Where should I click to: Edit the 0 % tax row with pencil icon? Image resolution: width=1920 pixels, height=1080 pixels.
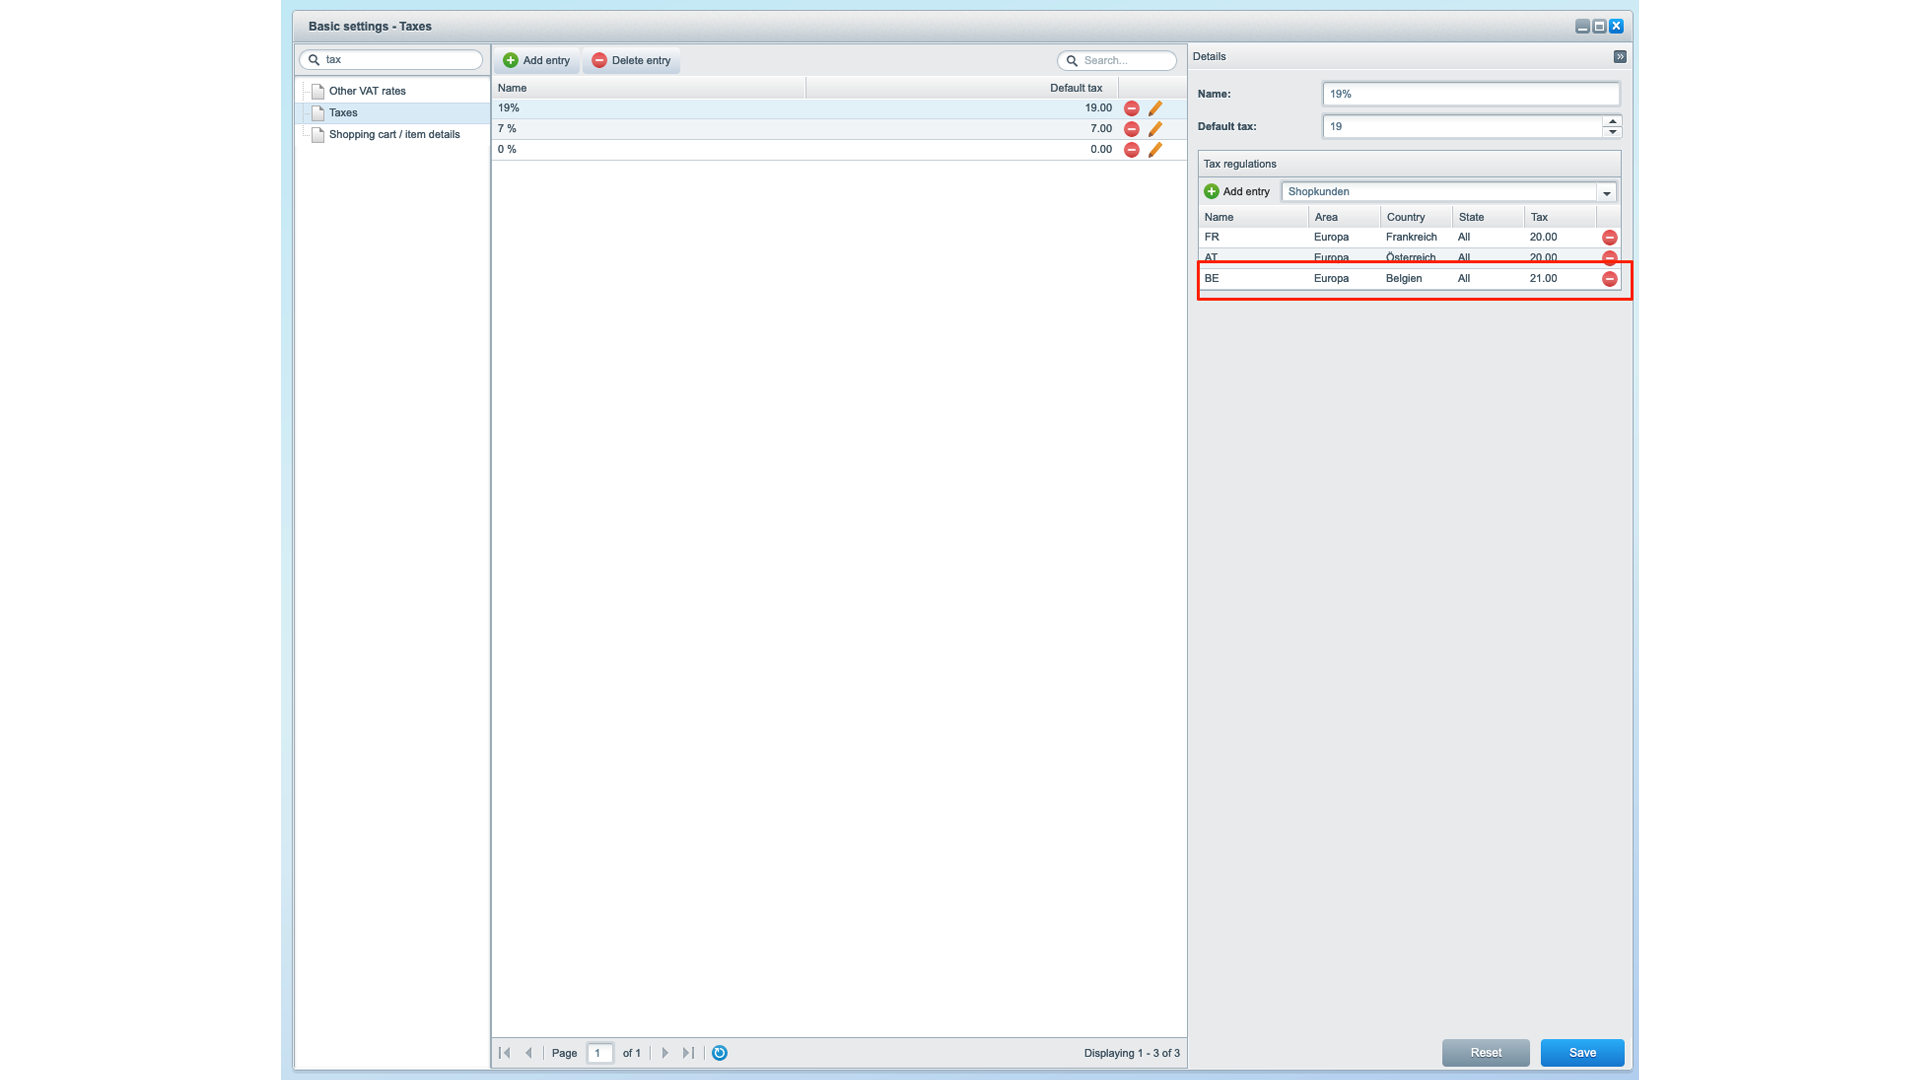(1155, 150)
